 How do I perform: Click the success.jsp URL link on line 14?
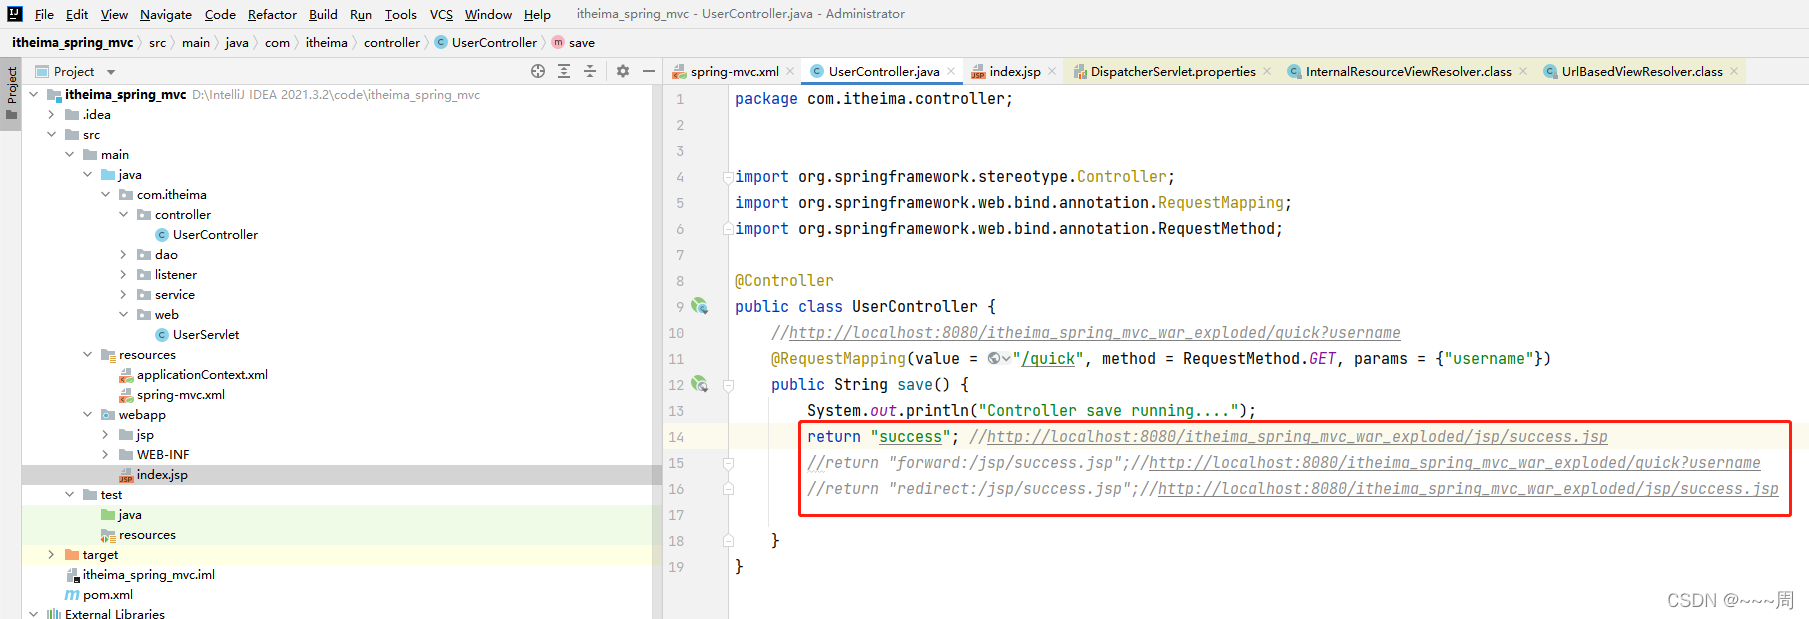[1297, 437]
